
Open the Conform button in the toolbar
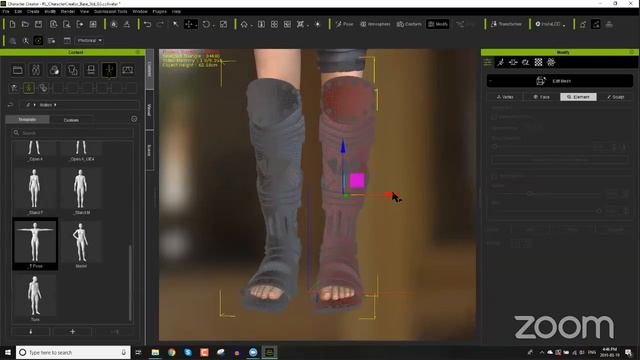[x=409, y=24]
